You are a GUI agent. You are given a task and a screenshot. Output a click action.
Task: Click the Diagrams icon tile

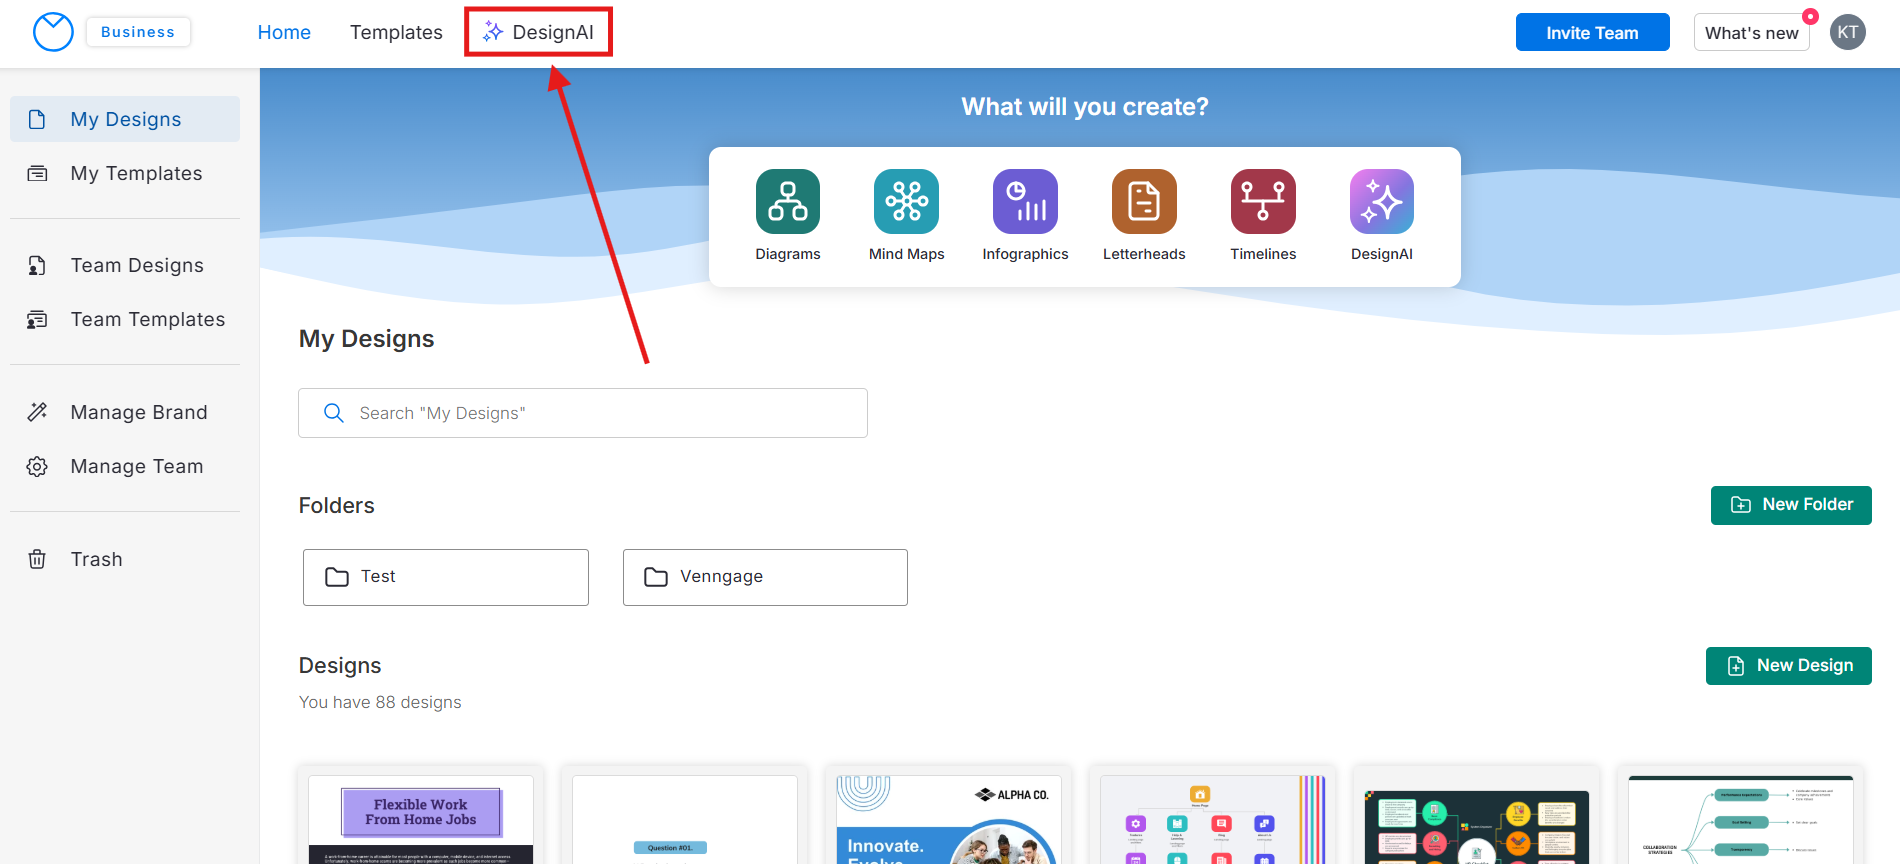pos(787,201)
